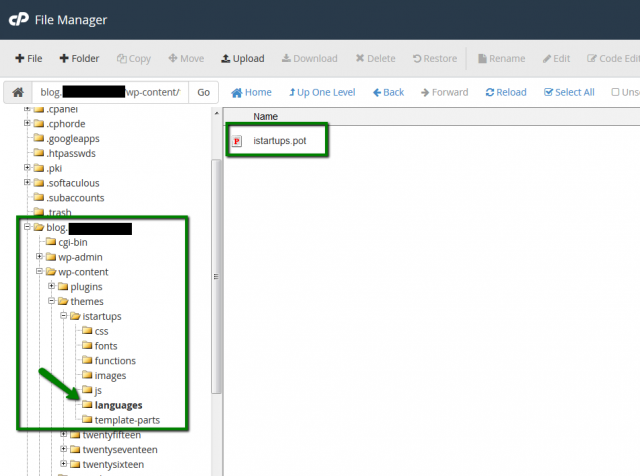Click the Rename toolbar button
Screen dimensions: 640x476
(502, 58)
